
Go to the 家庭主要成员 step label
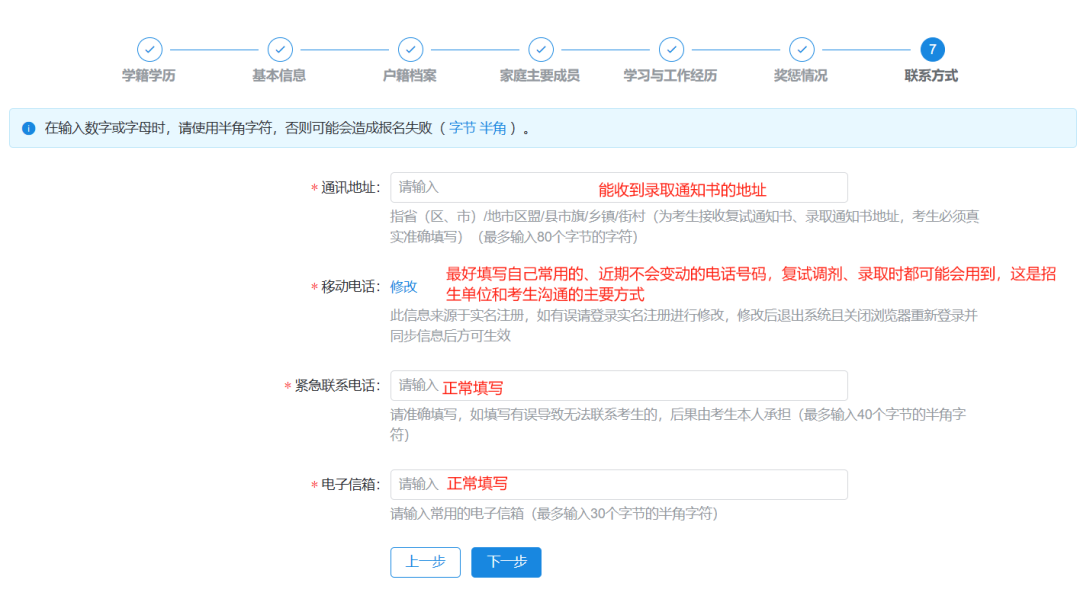[x=540, y=76]
